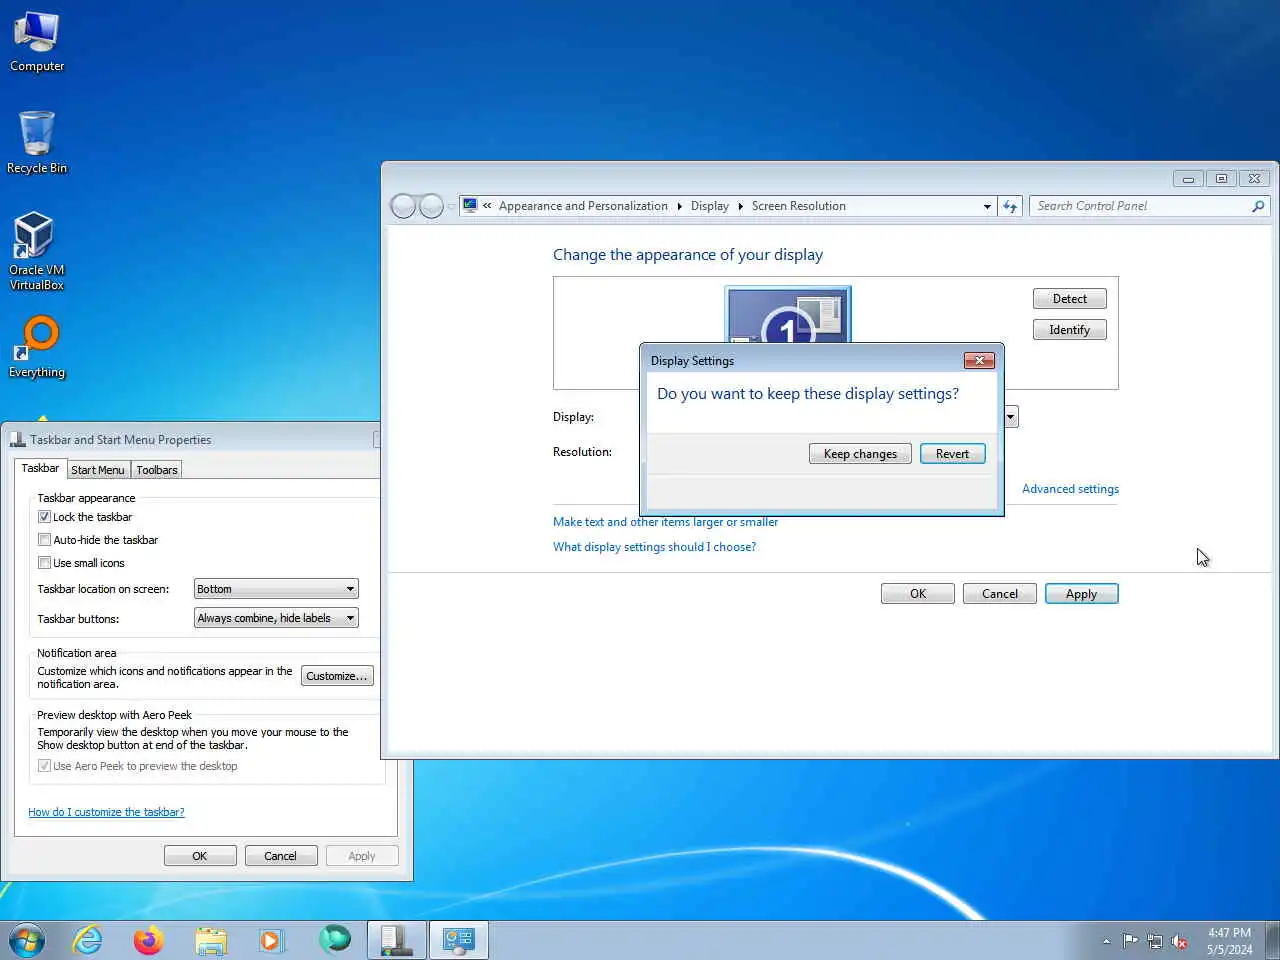Close the Display Settings dialog

tap(979, 360)
